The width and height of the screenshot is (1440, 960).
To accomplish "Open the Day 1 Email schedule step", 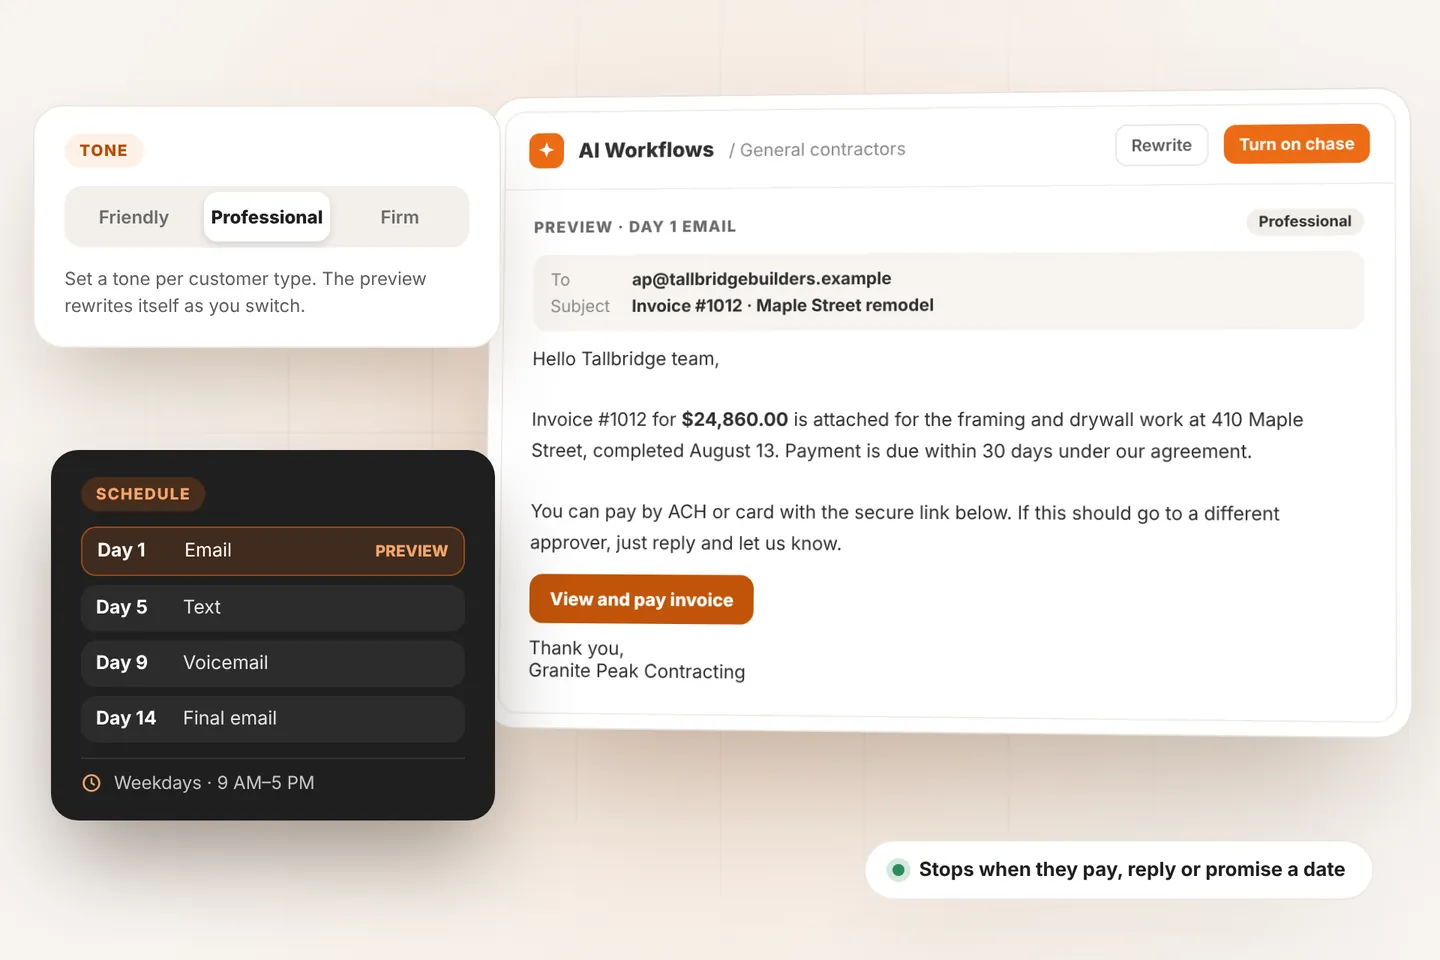I will point(273,551).
